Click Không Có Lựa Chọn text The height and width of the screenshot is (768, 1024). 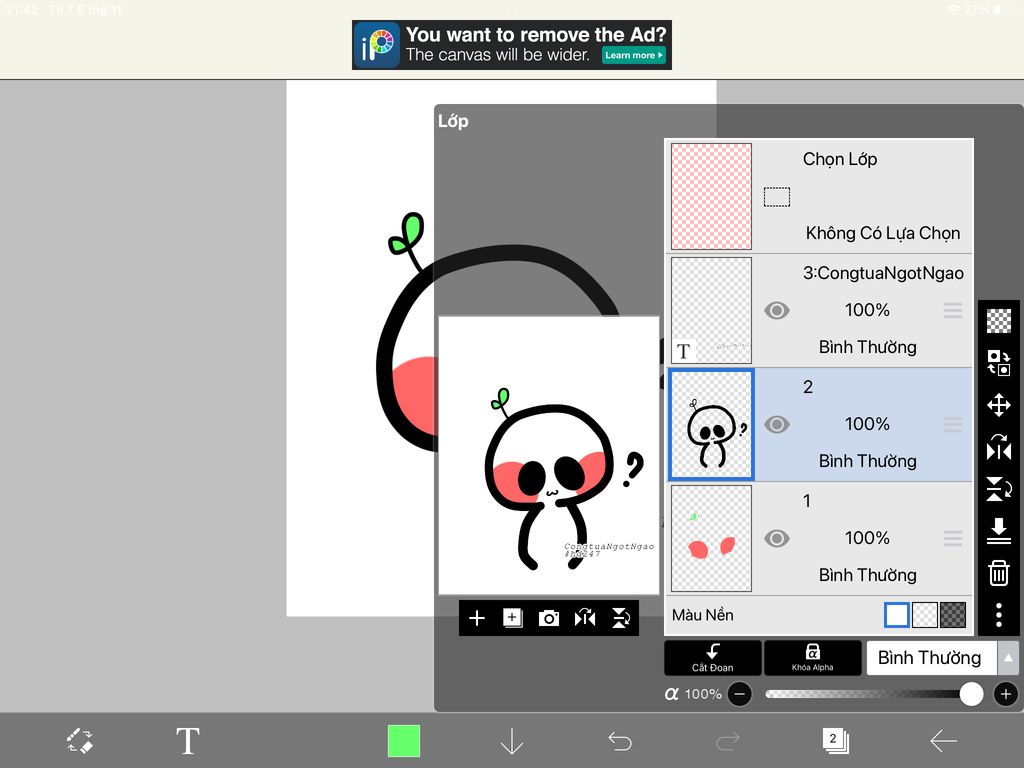[x=883, y=233]
